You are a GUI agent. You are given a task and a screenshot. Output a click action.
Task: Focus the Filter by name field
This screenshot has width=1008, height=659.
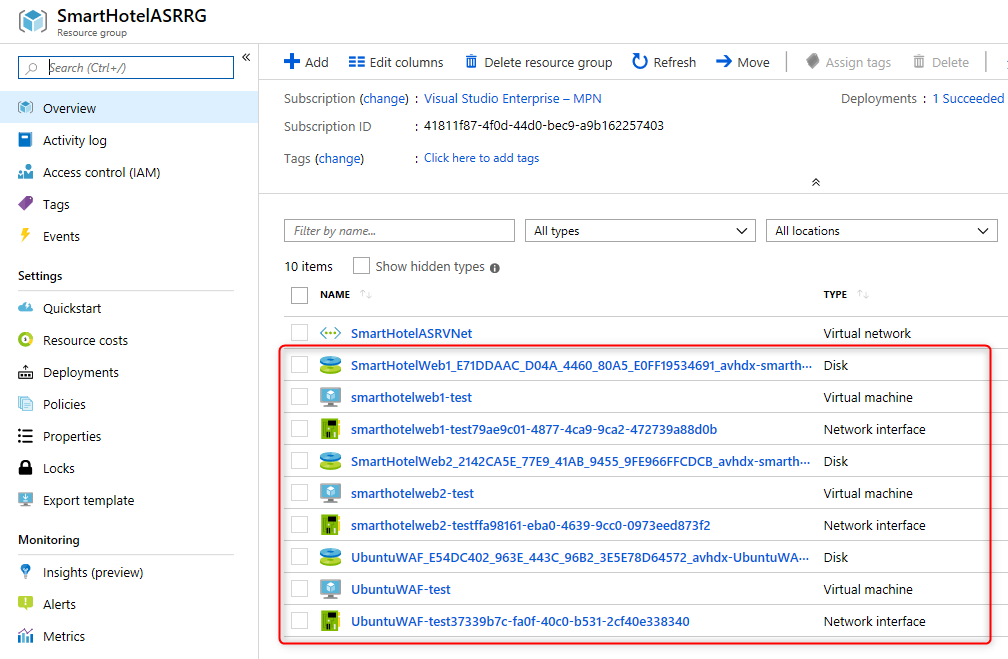[x=399, y=231]
